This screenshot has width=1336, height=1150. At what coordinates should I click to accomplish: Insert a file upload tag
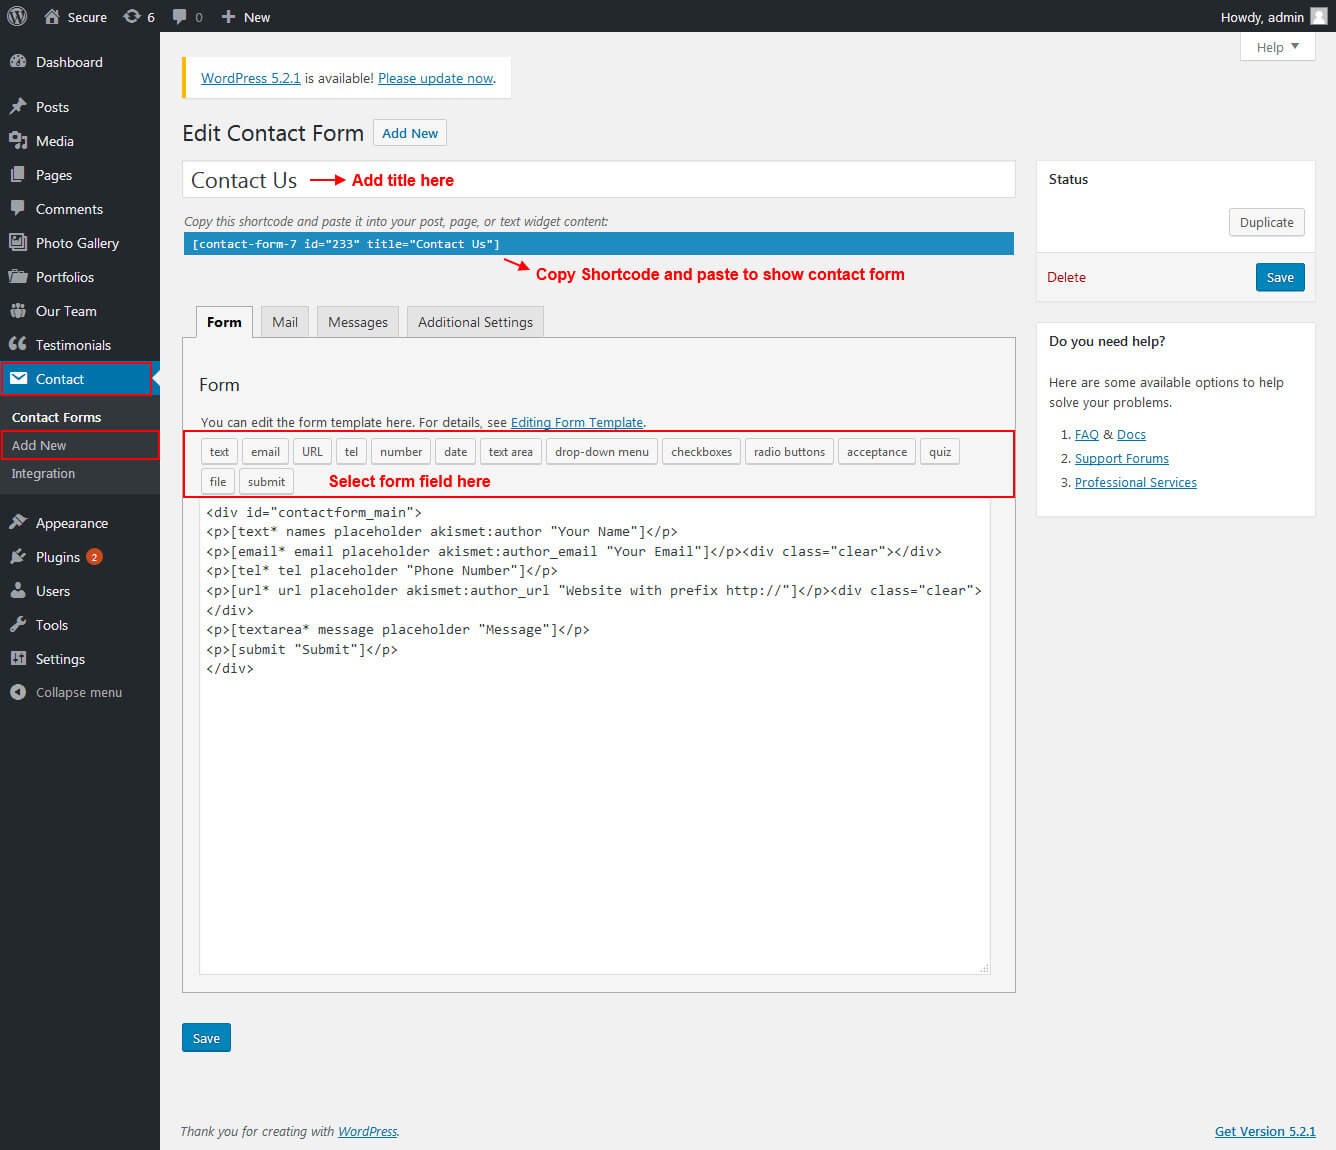pyautogui.click(x=218, y=482)
